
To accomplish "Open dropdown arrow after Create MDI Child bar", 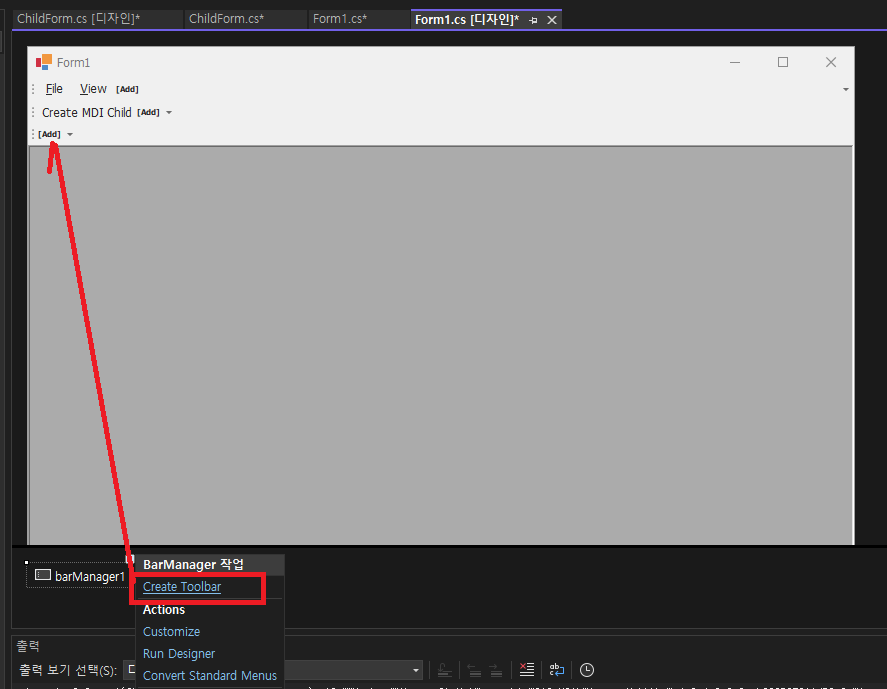I will [169, 113].
